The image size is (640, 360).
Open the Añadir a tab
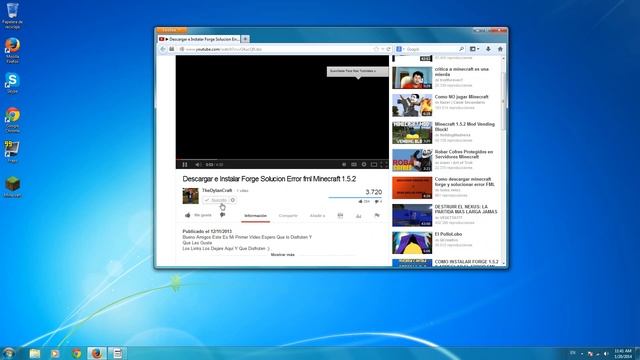pos(317,216)
